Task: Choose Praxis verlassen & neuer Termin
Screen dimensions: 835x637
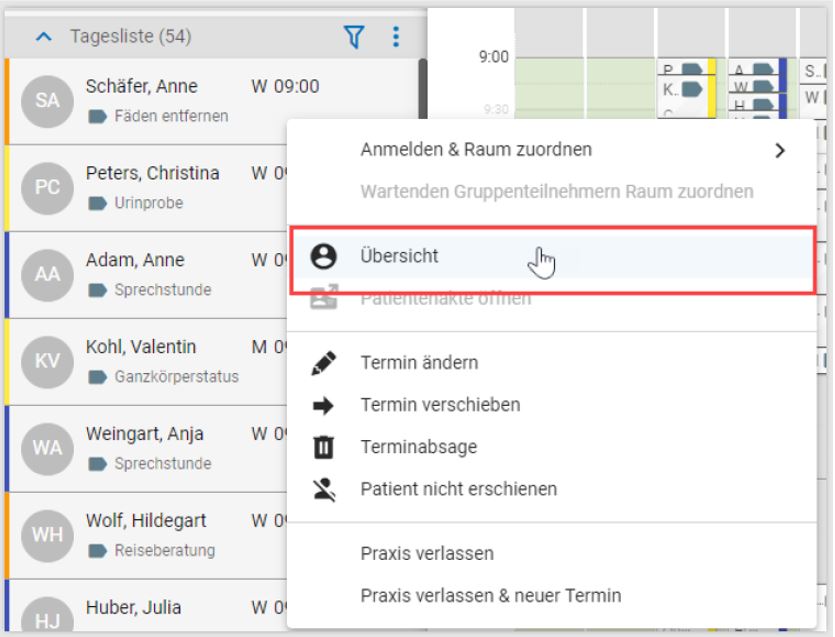Action: [x=490, y=596]
